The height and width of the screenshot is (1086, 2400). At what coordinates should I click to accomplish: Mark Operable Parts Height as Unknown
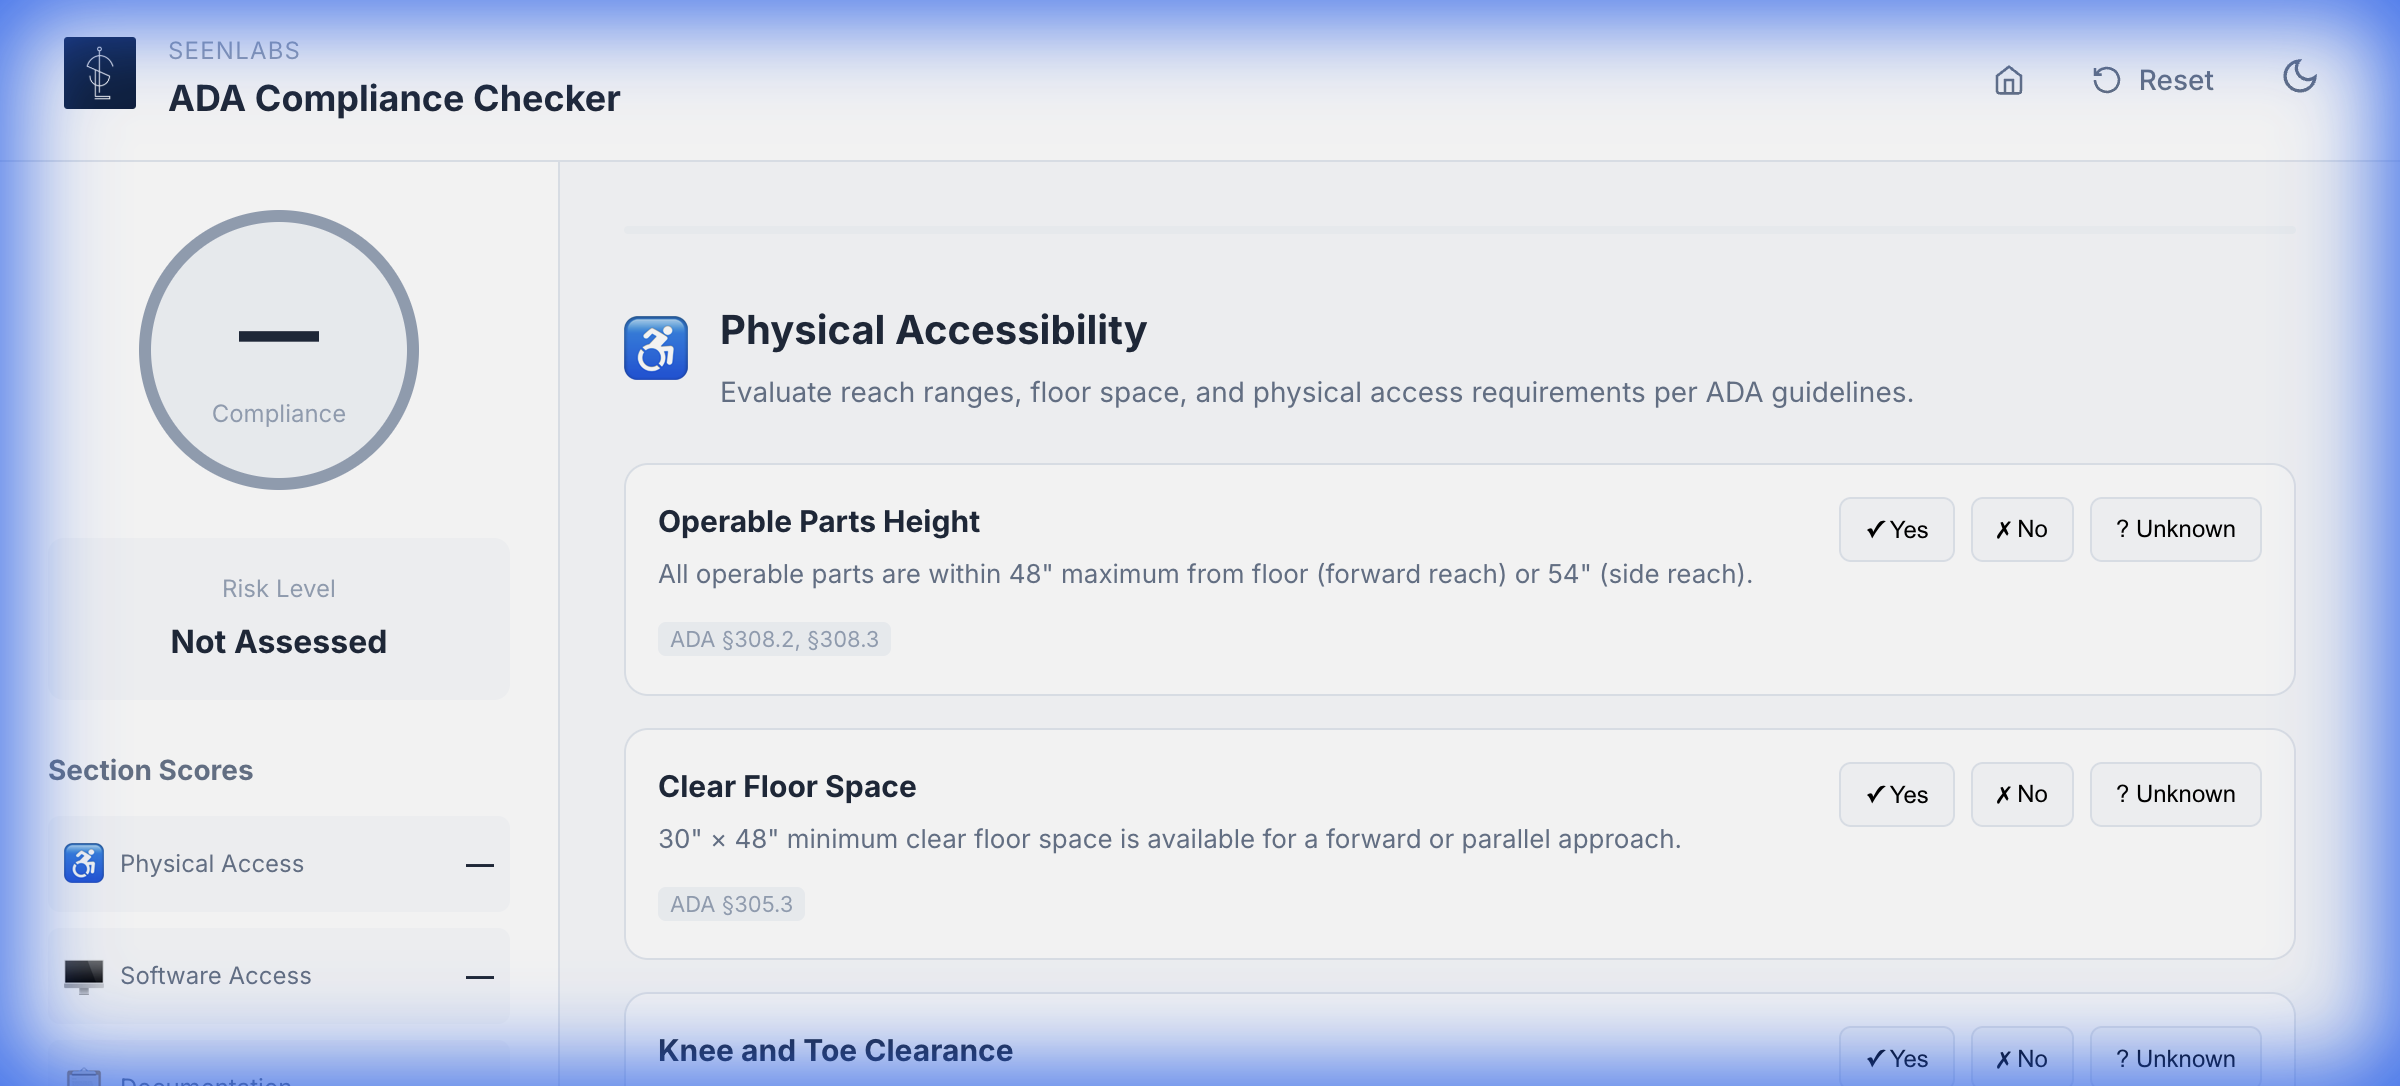(2175, 529)
